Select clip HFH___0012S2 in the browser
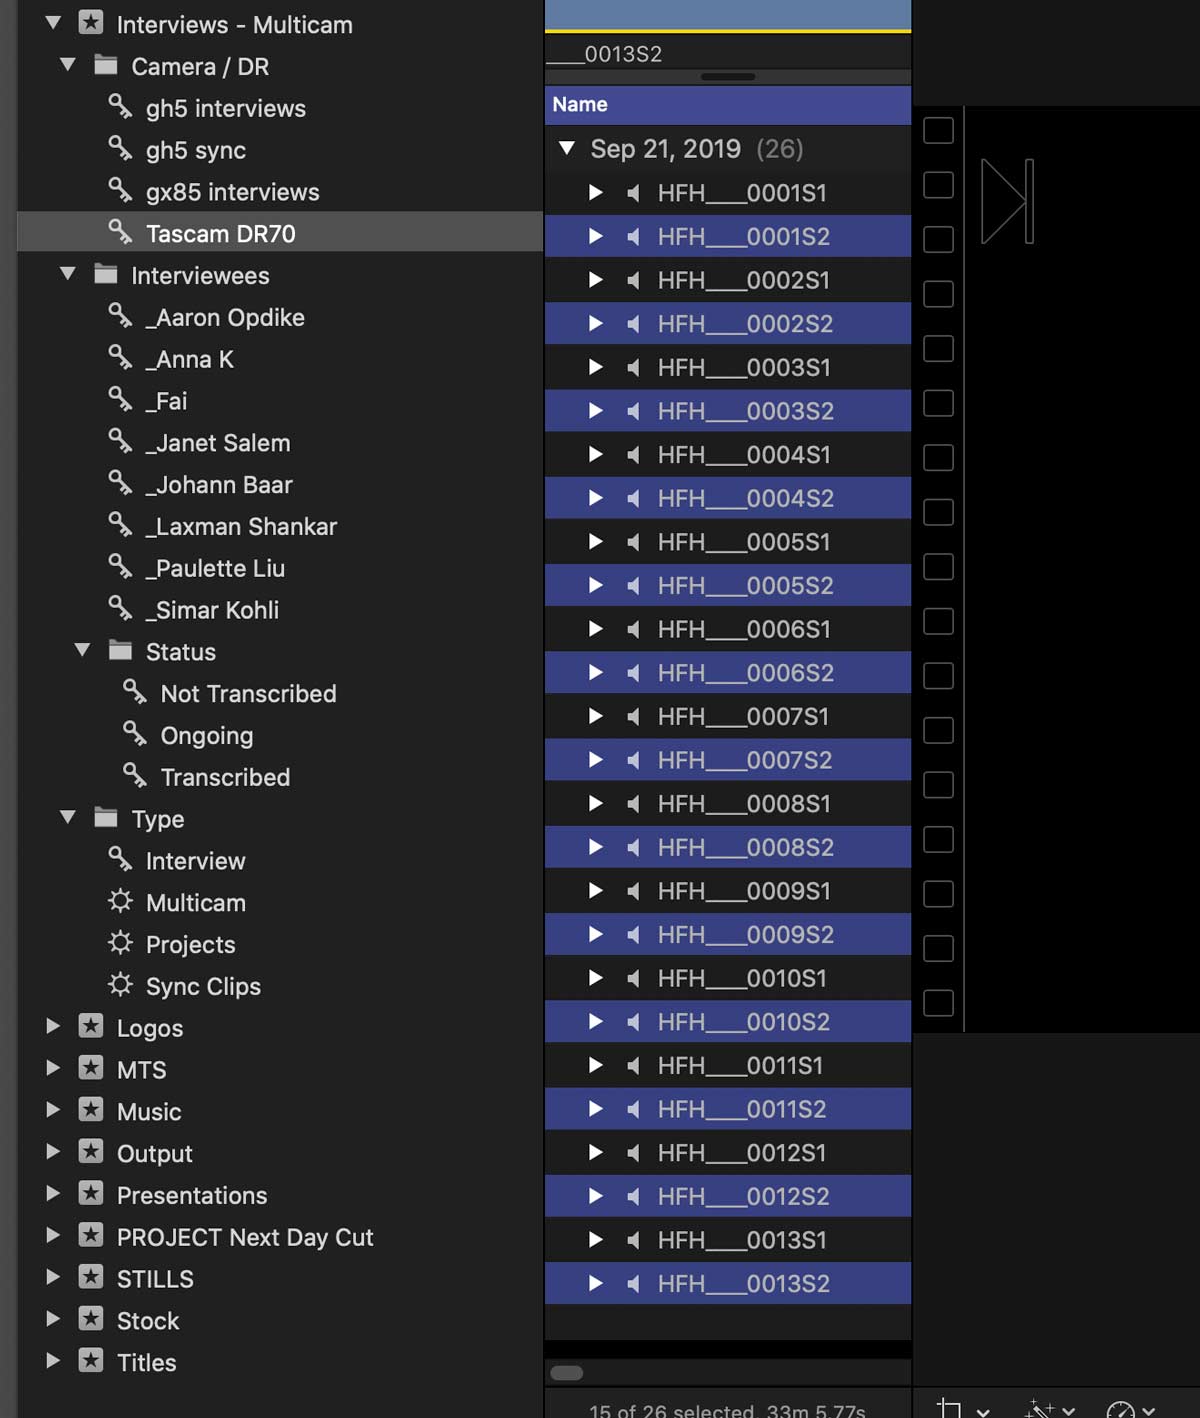This screenshot has width=1200, height=1418. tap(728, 1196)
